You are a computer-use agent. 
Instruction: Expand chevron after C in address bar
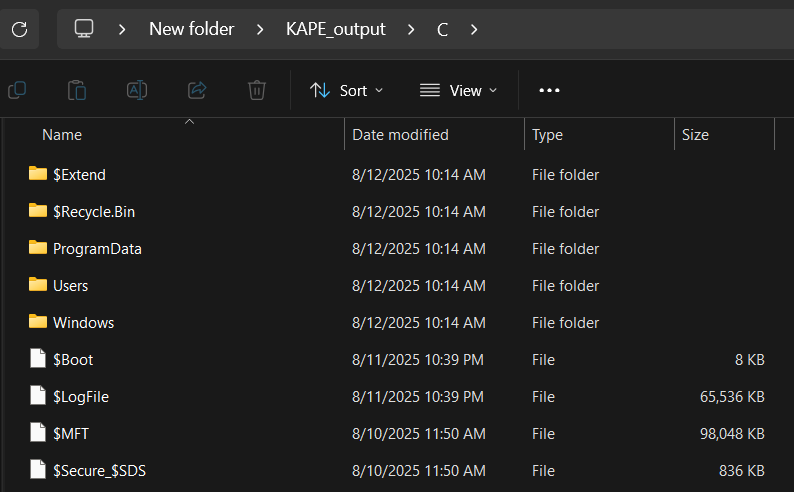tap(474, 29)
